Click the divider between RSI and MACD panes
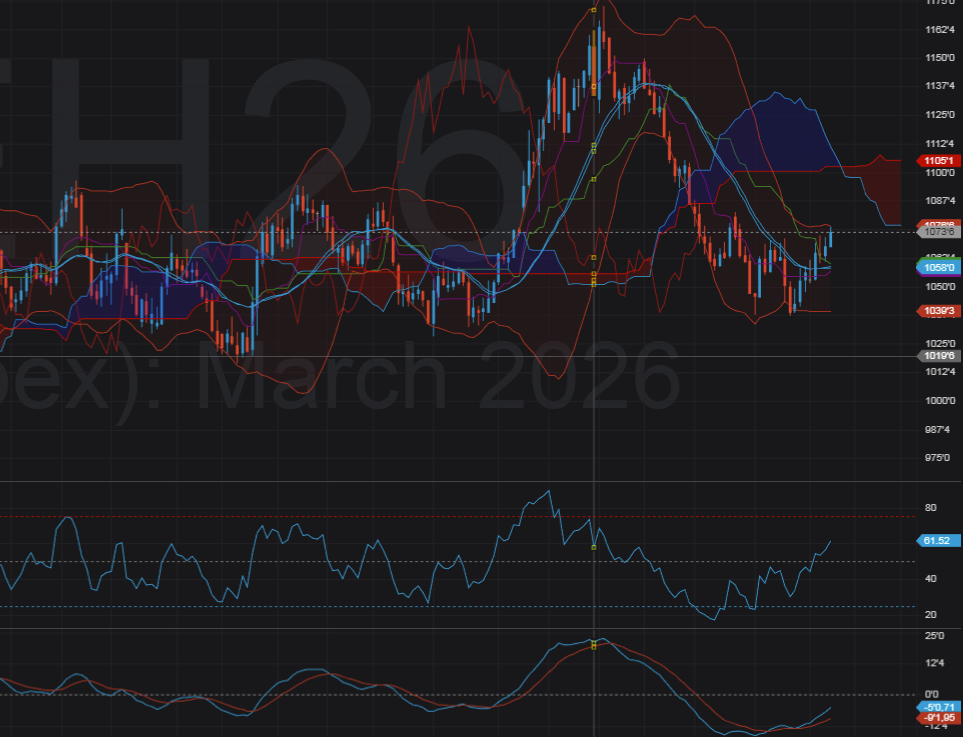 [x=480, y=629]
